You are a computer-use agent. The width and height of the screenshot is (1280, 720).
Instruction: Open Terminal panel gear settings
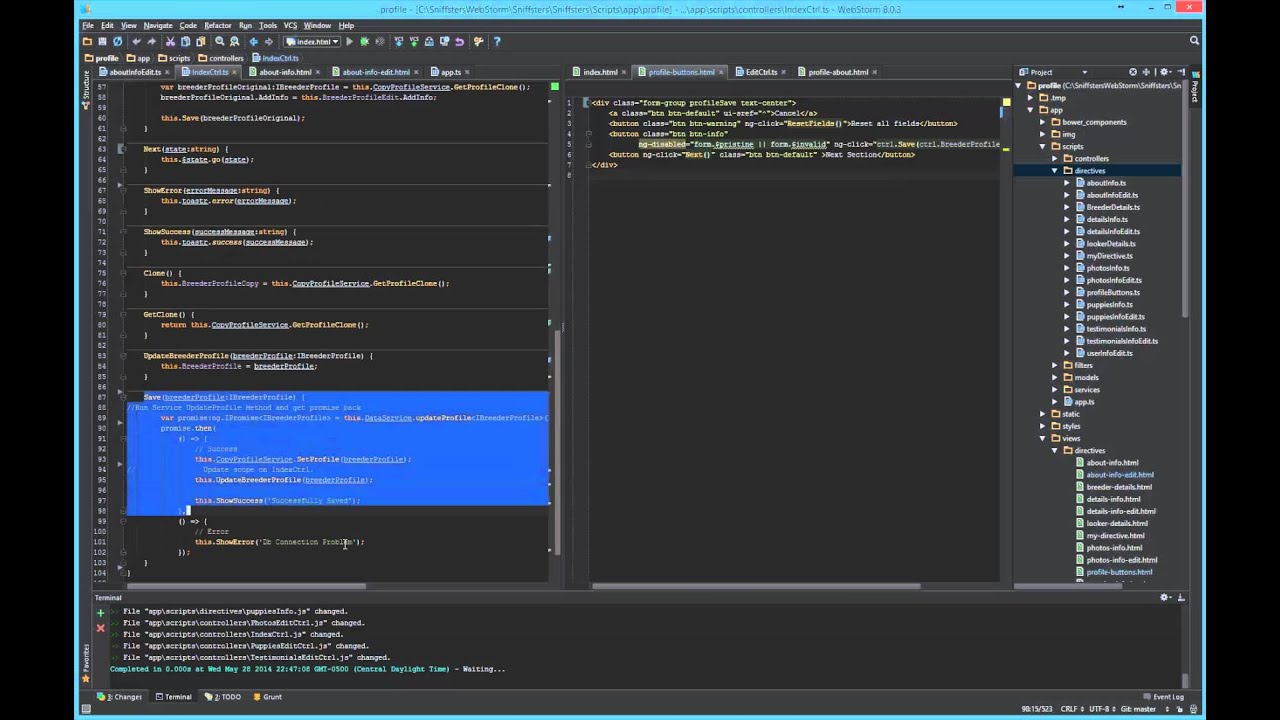1165,597
